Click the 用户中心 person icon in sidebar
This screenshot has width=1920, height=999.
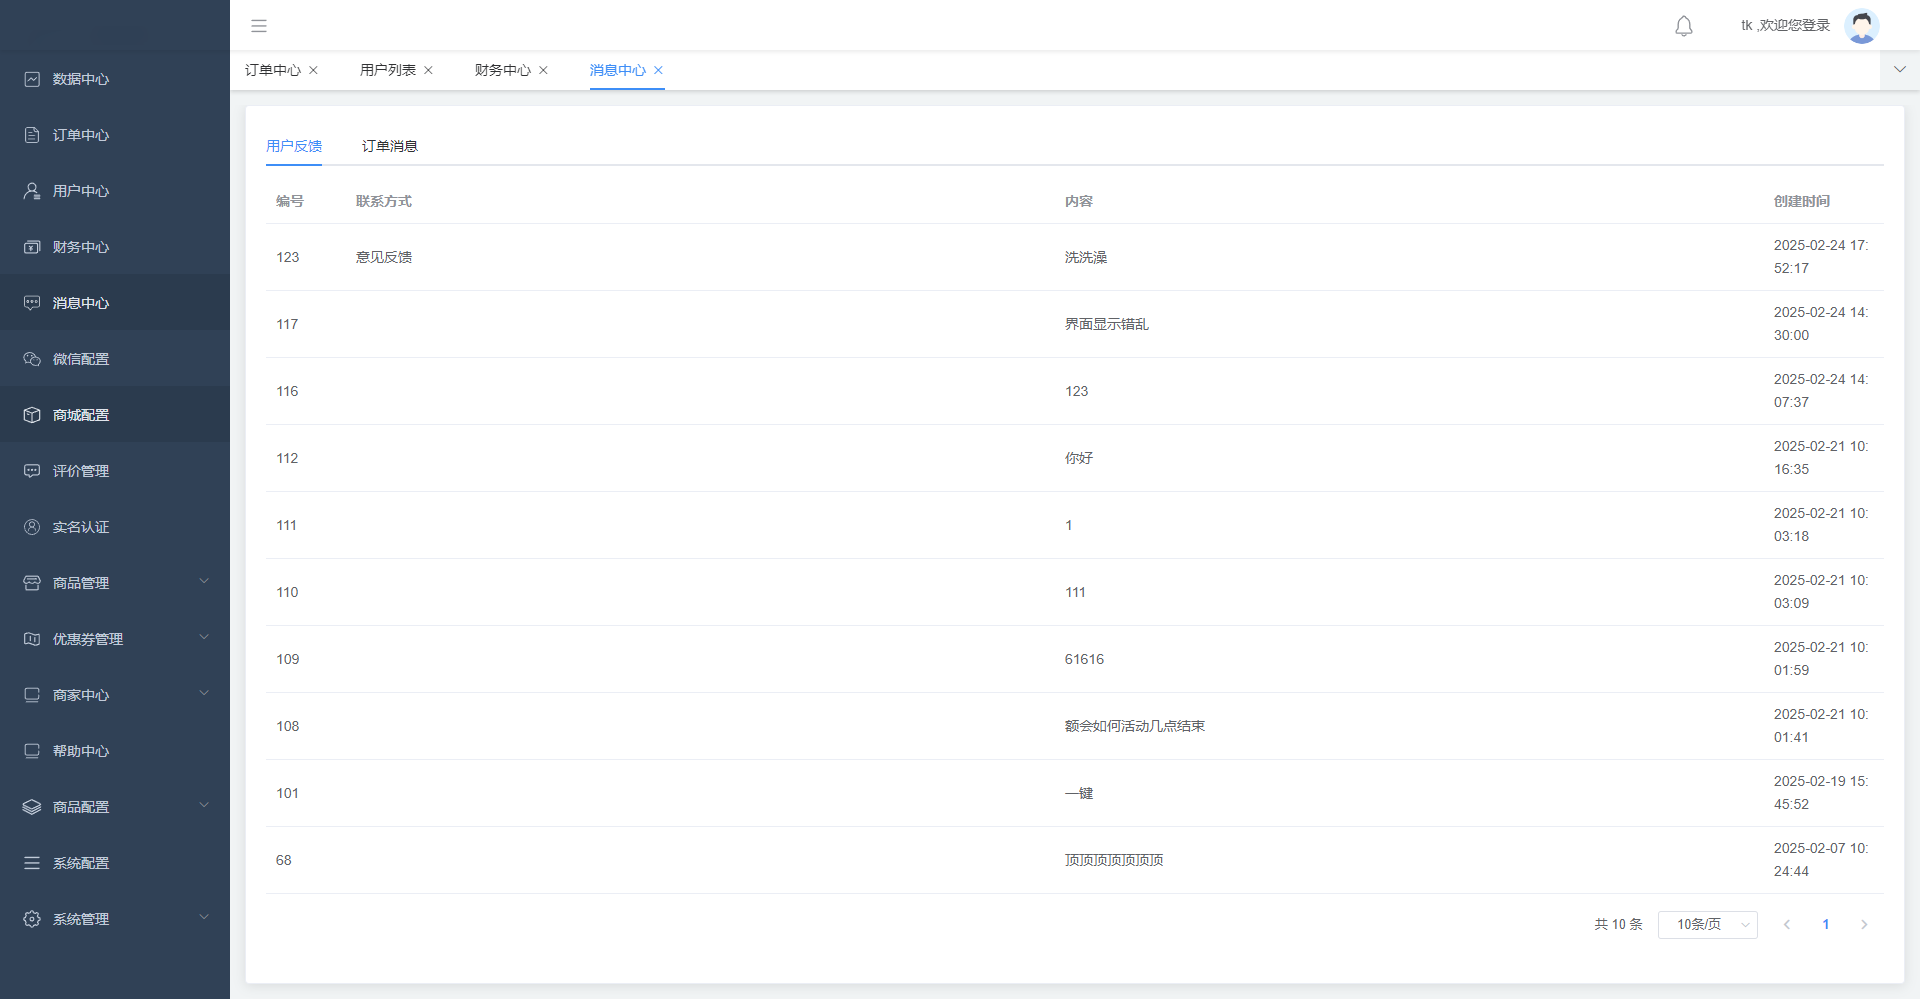pyautogui.click(x=32, y=191)
